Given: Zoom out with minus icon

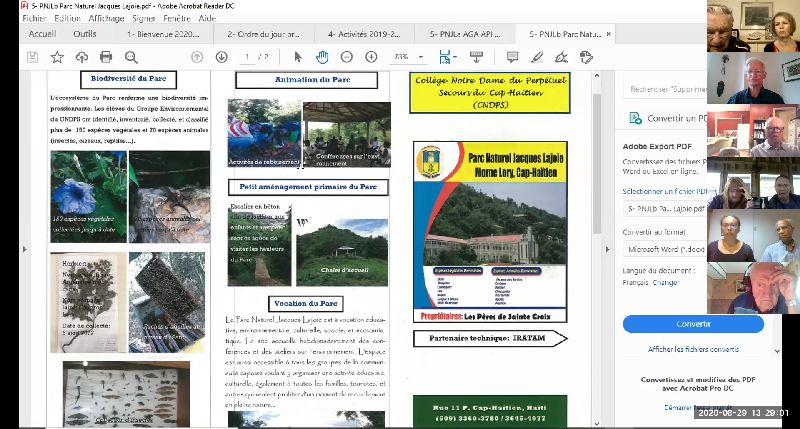Looking at the screenshot, I should pos(346,57).
